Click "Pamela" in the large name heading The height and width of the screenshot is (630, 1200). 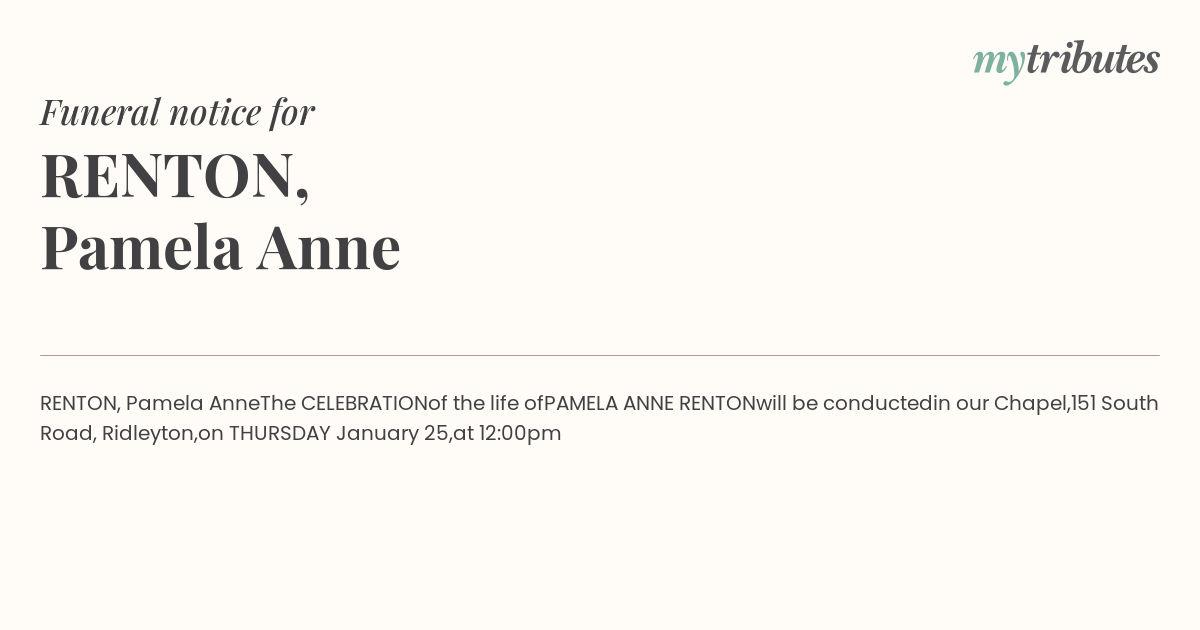point(141,247)
